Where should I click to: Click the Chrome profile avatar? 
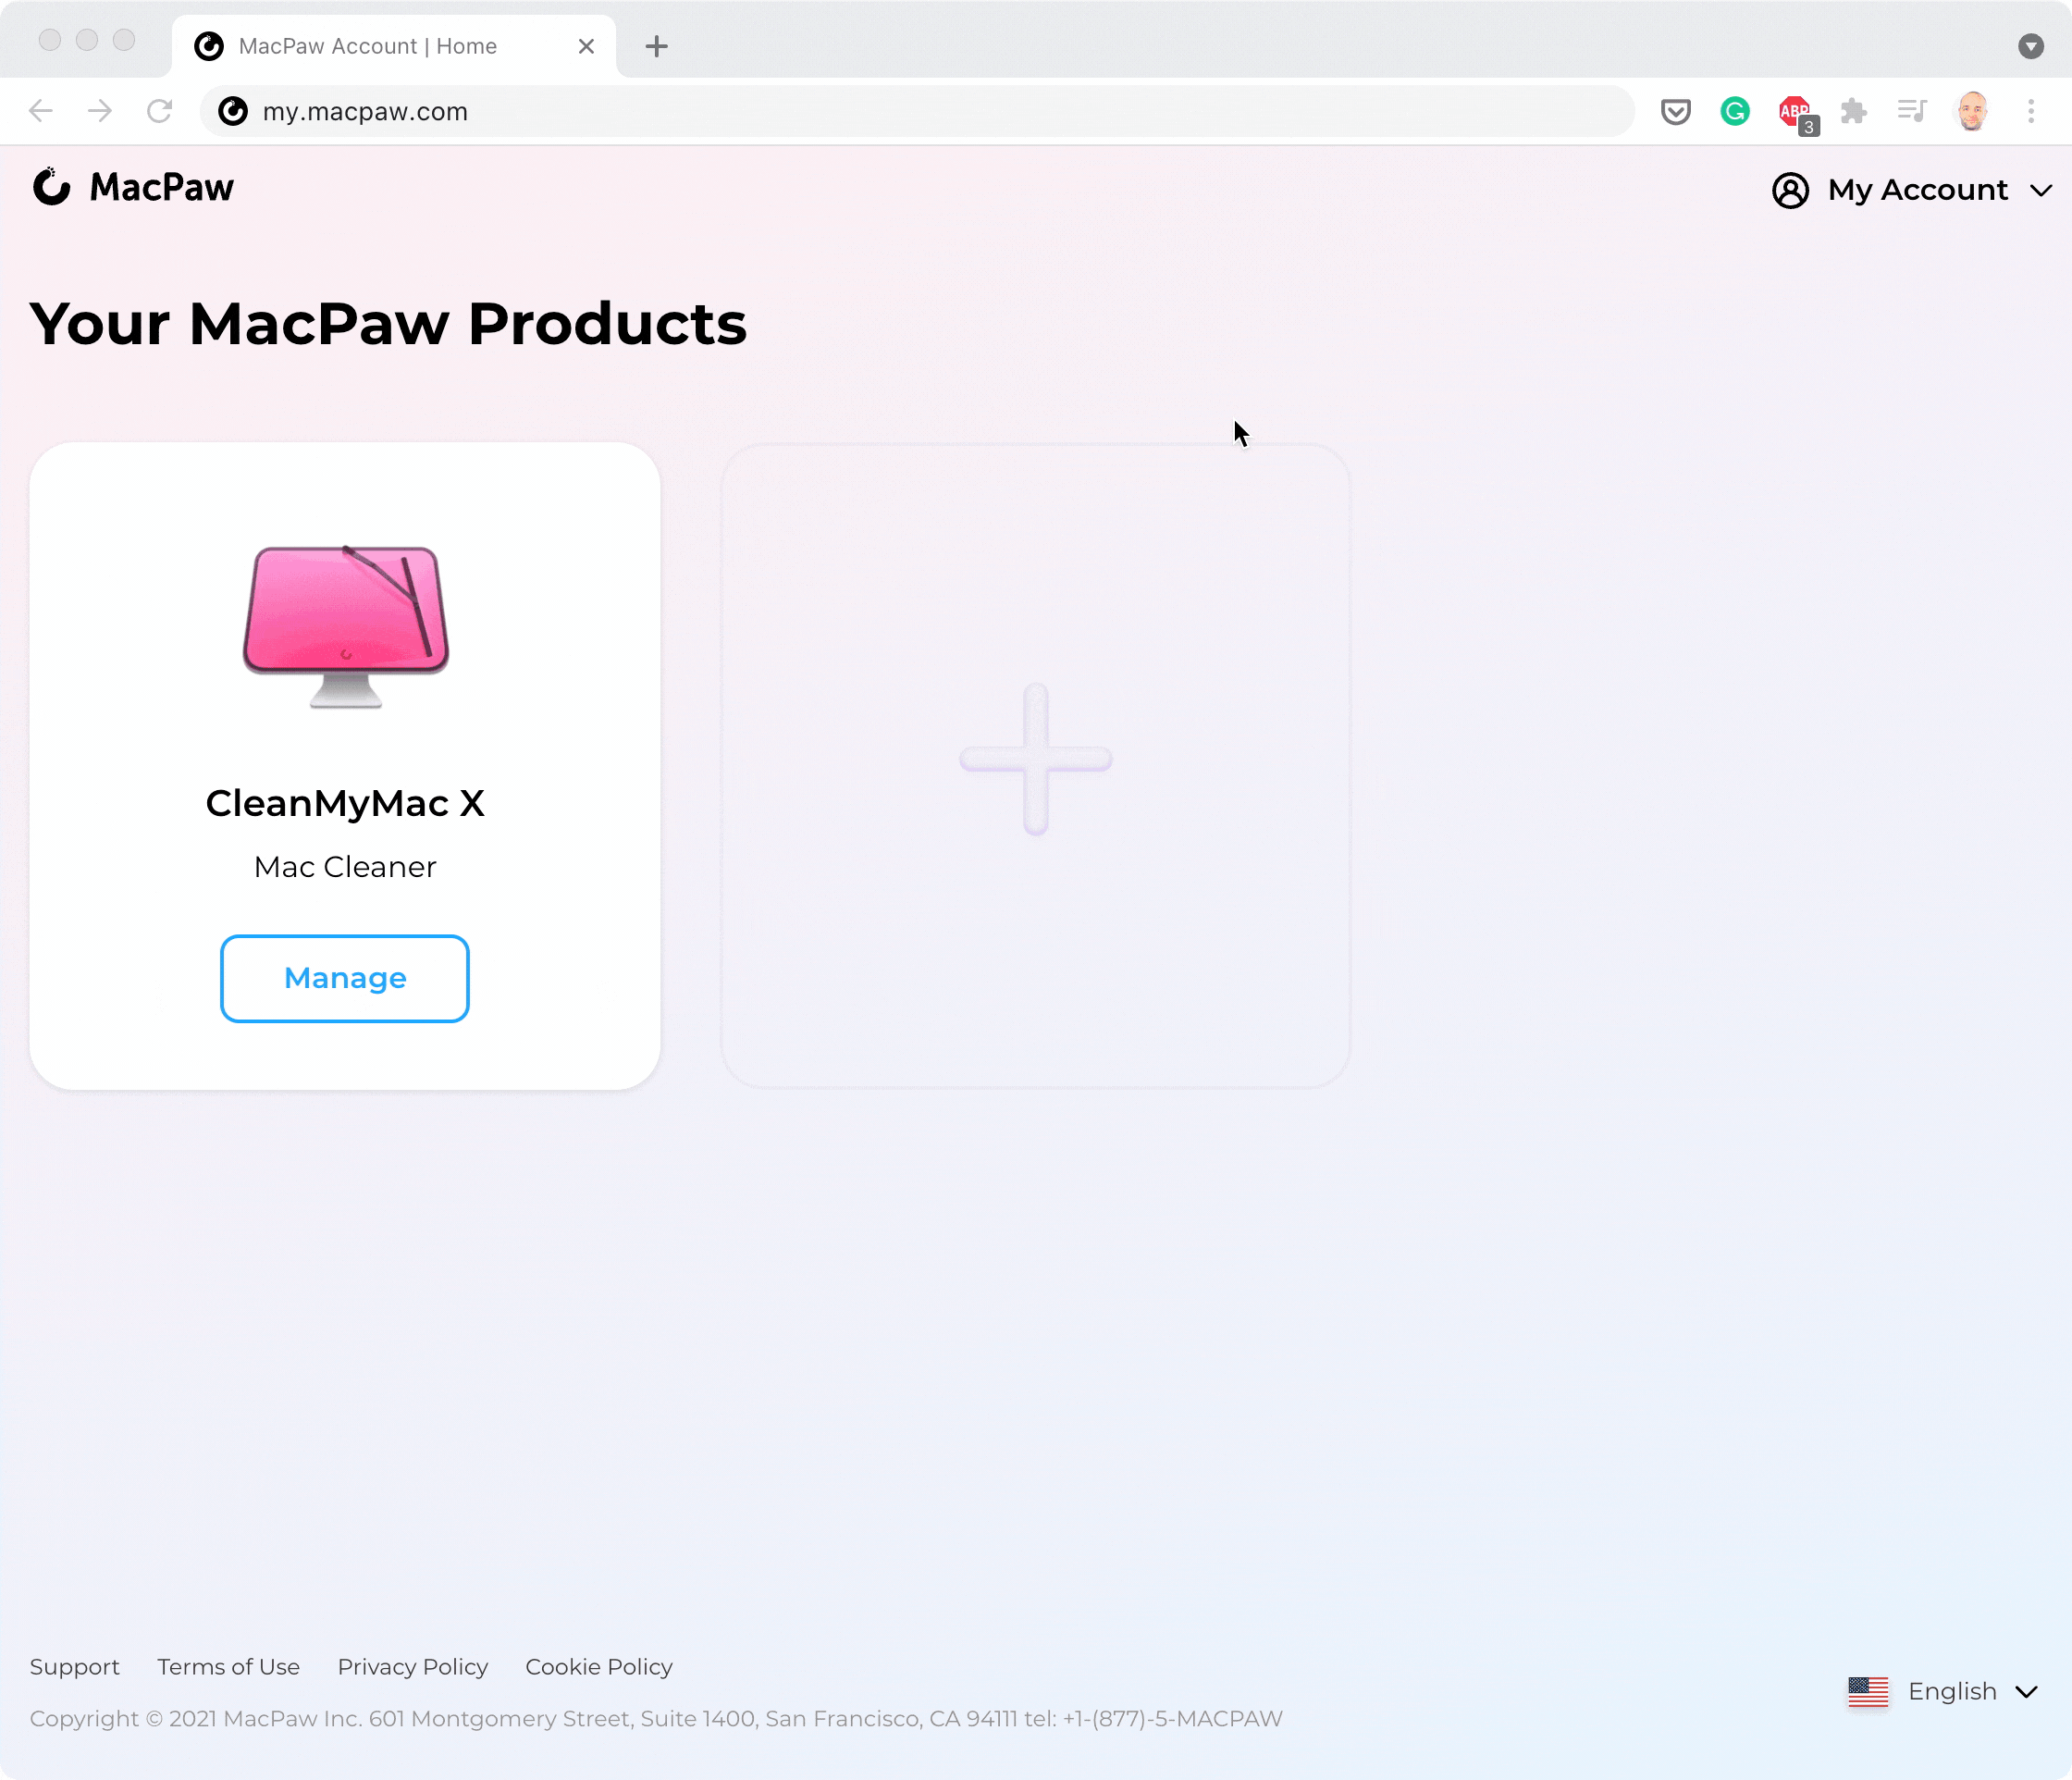(1972, 111)
